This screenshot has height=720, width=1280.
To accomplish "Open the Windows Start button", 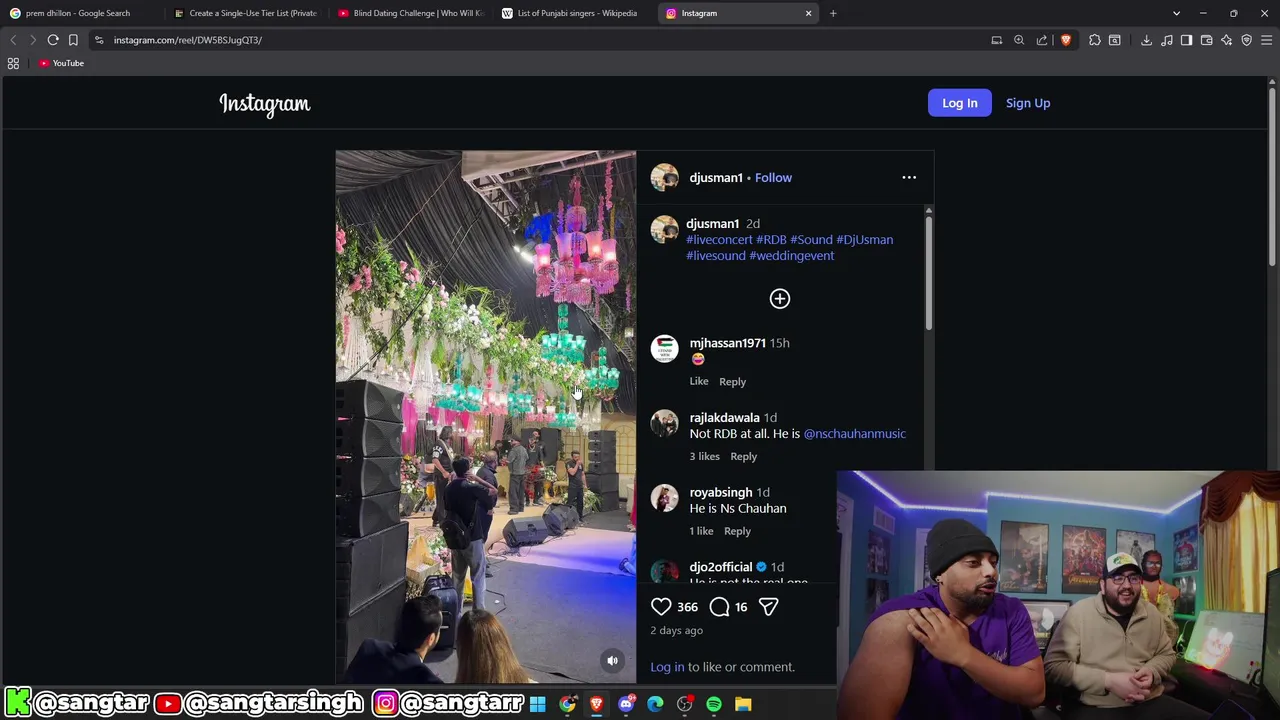I will tap(538, 704).
